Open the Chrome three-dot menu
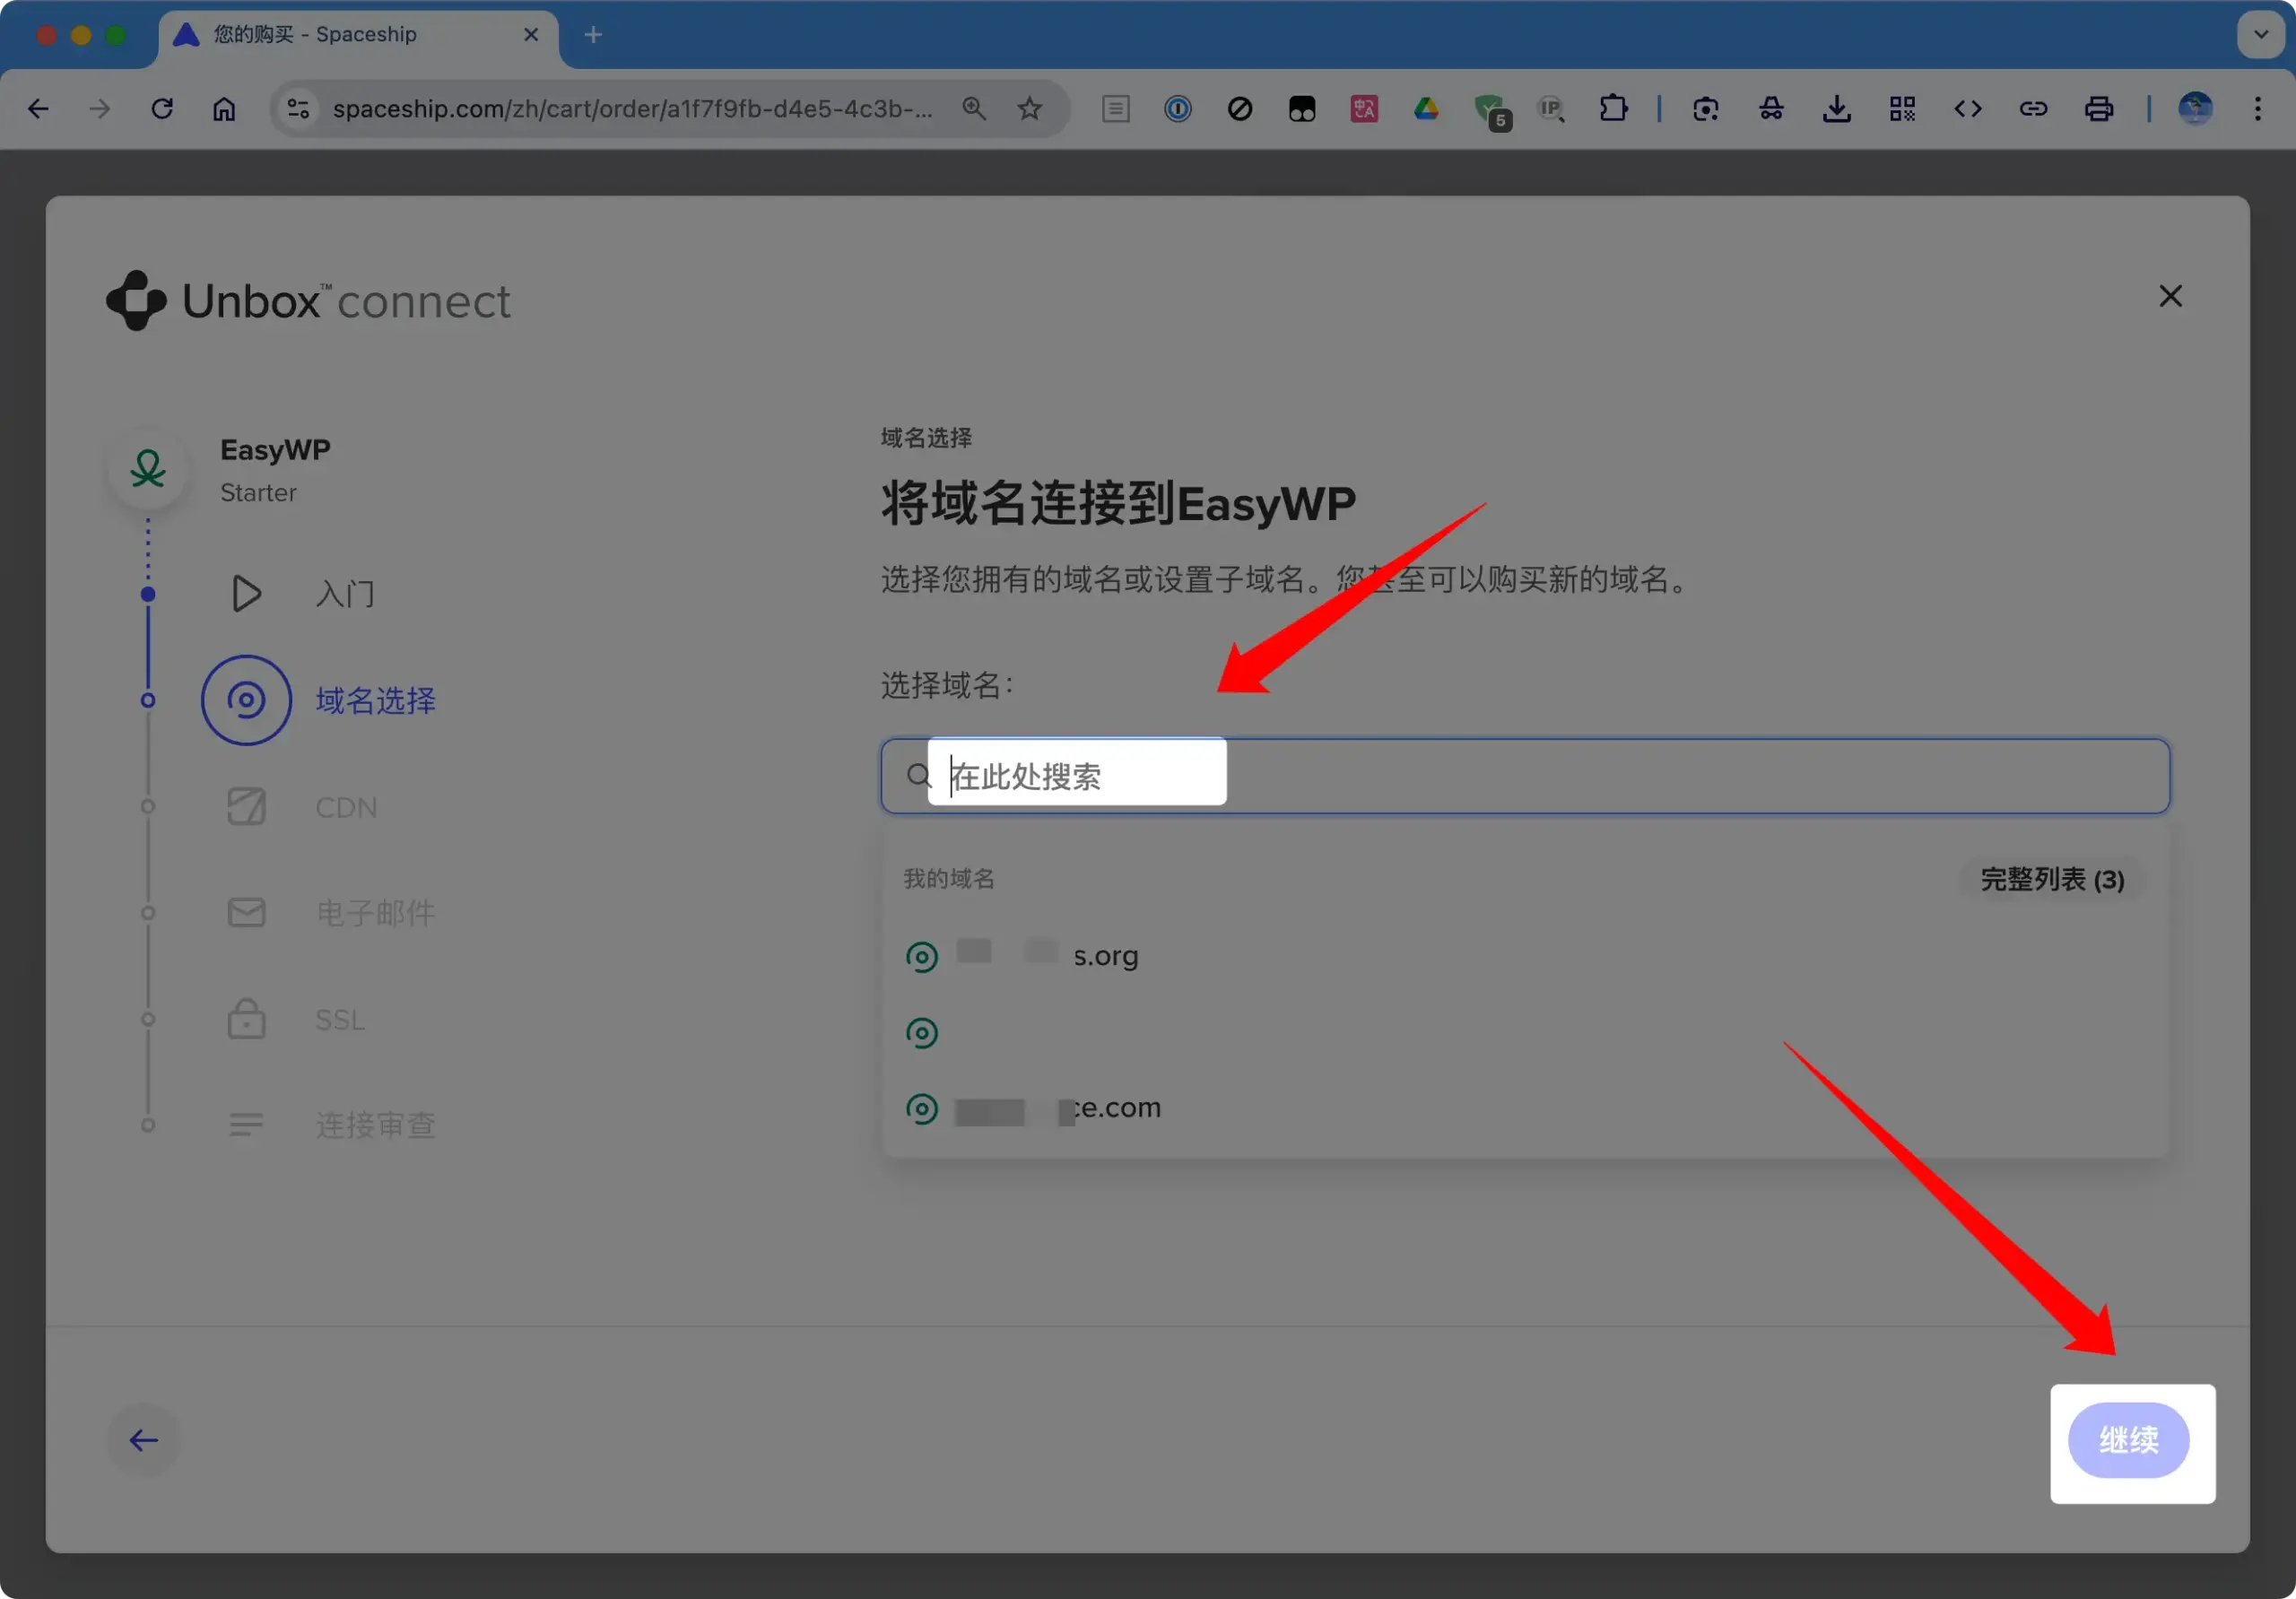The height and width of the screenshot is (1599, 2296). (2258, 108)
